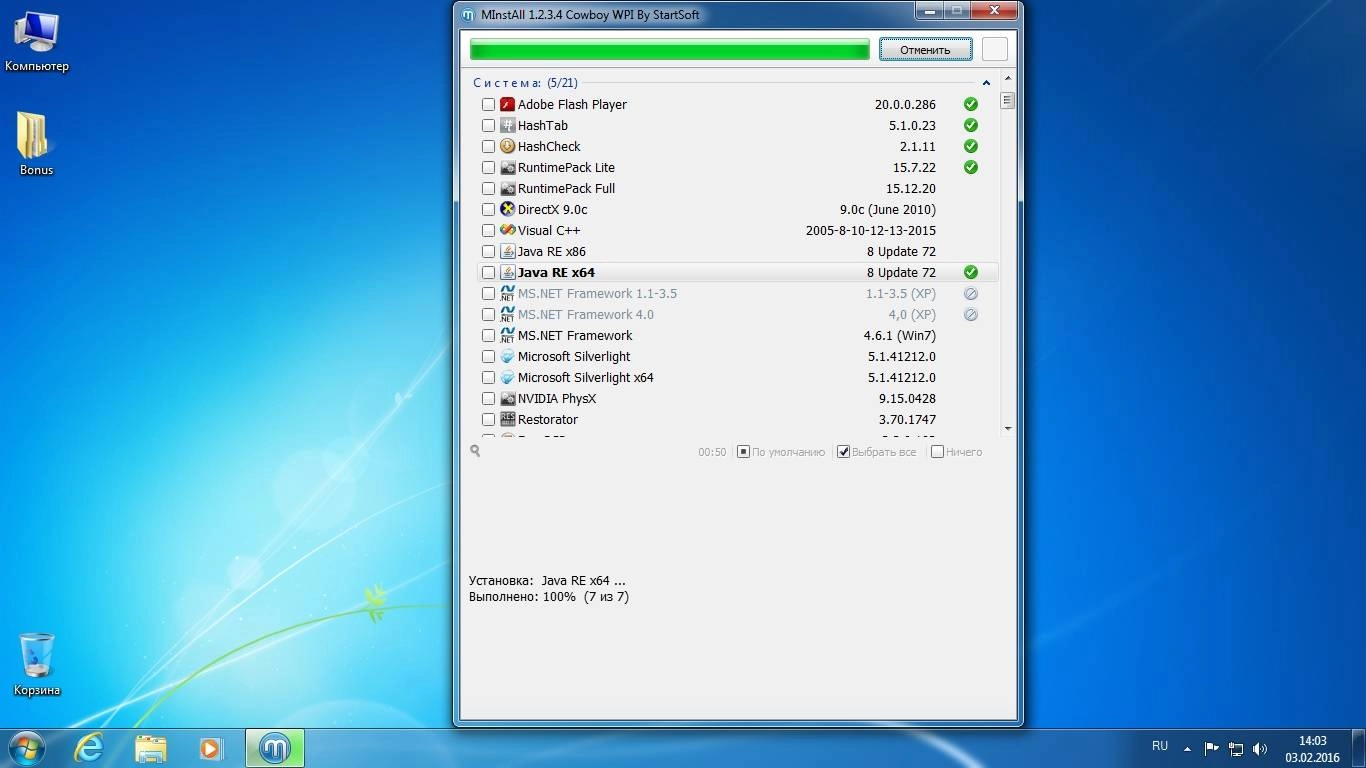Click the 9.0c (June 2010) text

[x=888, y=209]
